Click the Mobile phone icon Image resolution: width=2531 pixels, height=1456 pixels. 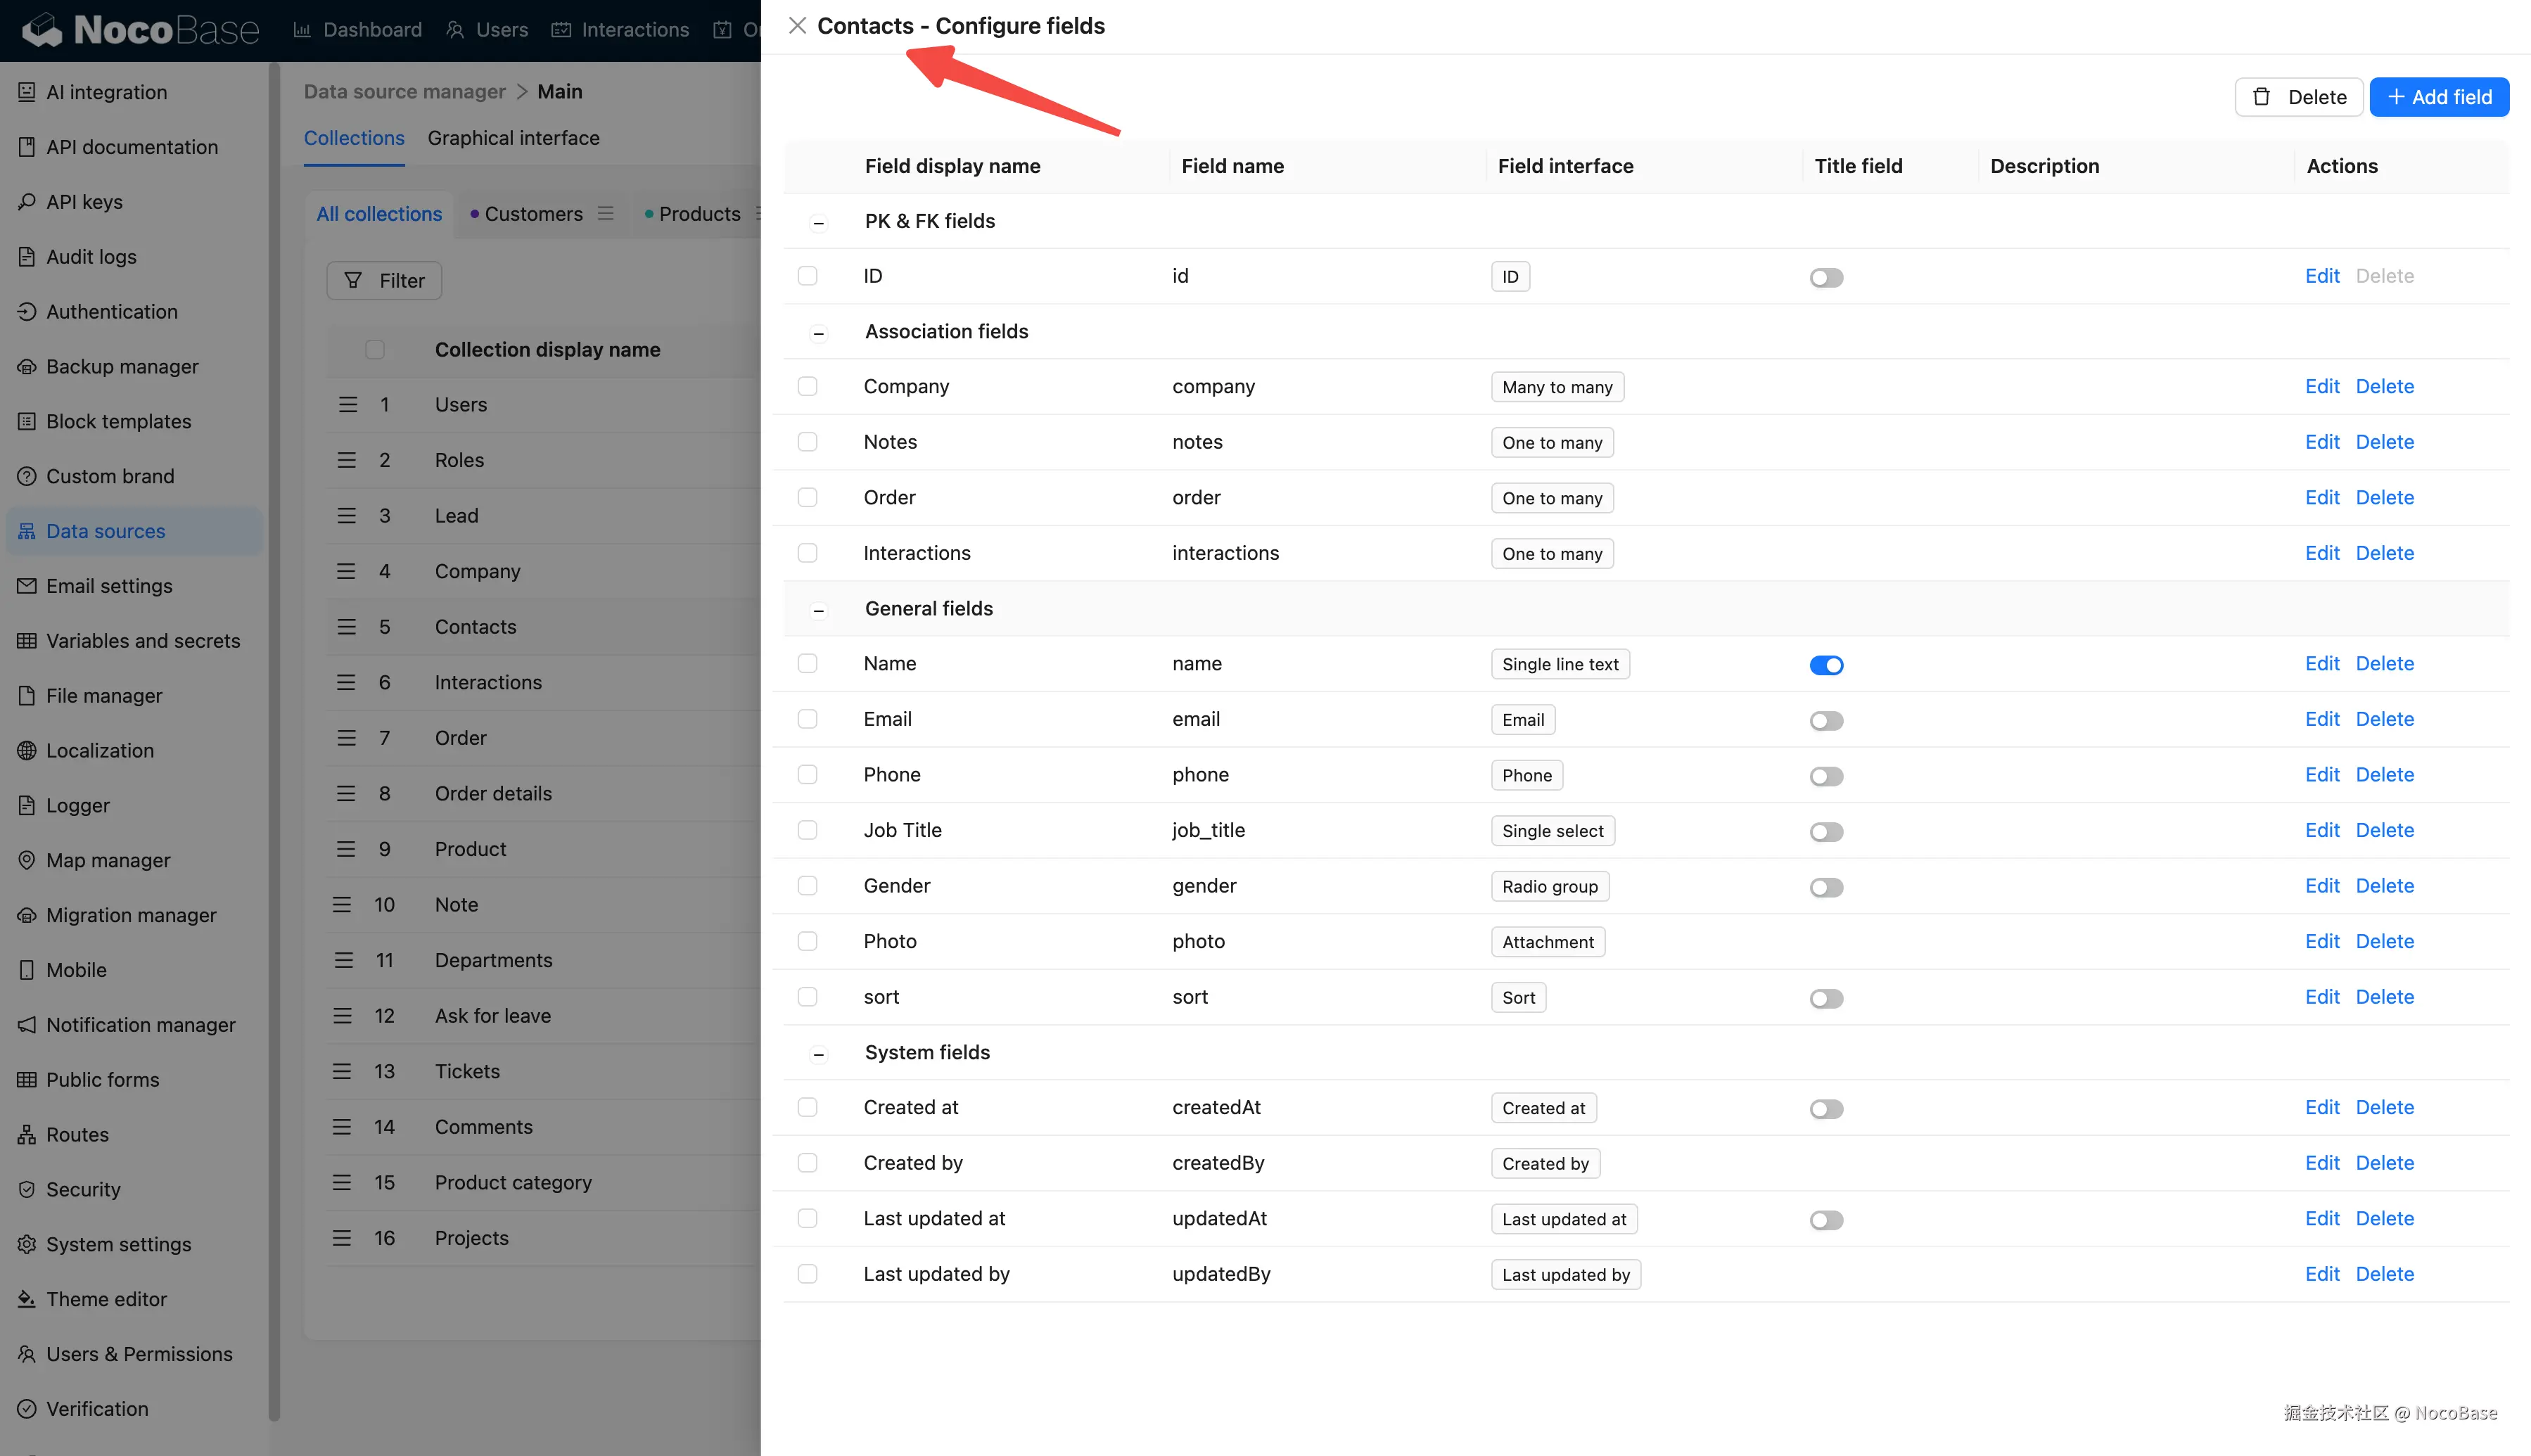(x=27, y=970)
